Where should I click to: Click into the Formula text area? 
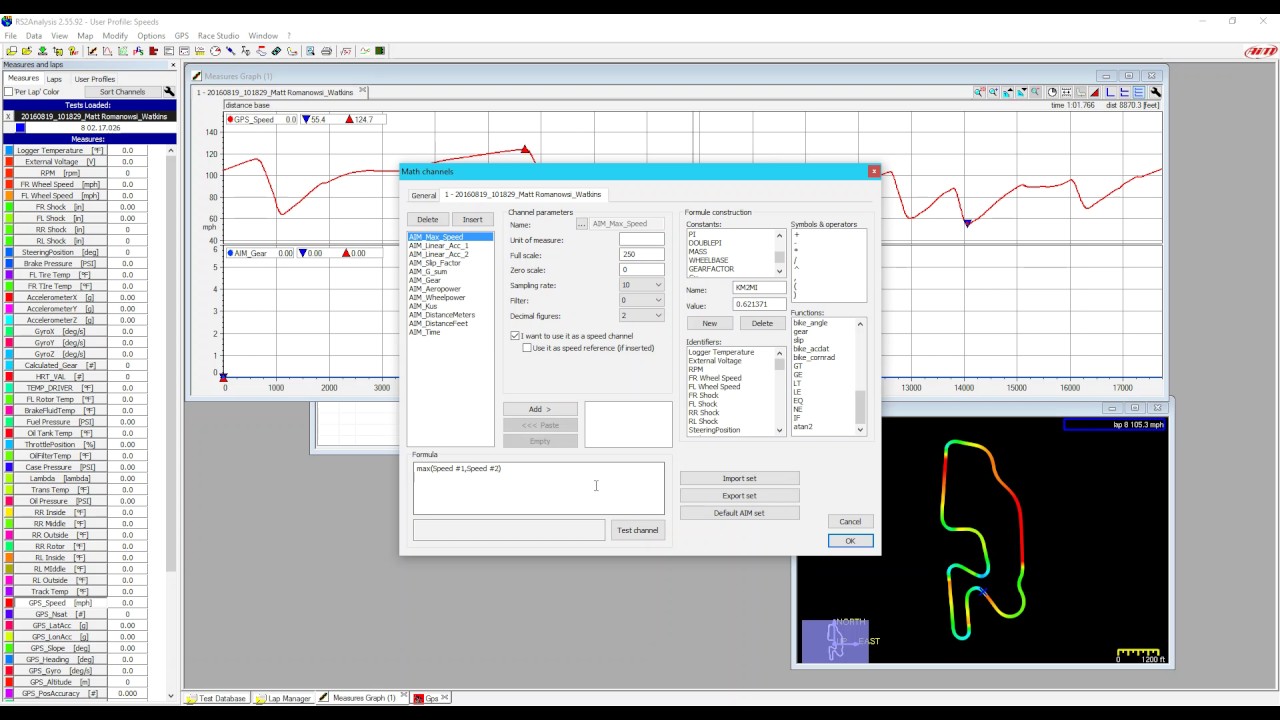[x=538, y=488]
